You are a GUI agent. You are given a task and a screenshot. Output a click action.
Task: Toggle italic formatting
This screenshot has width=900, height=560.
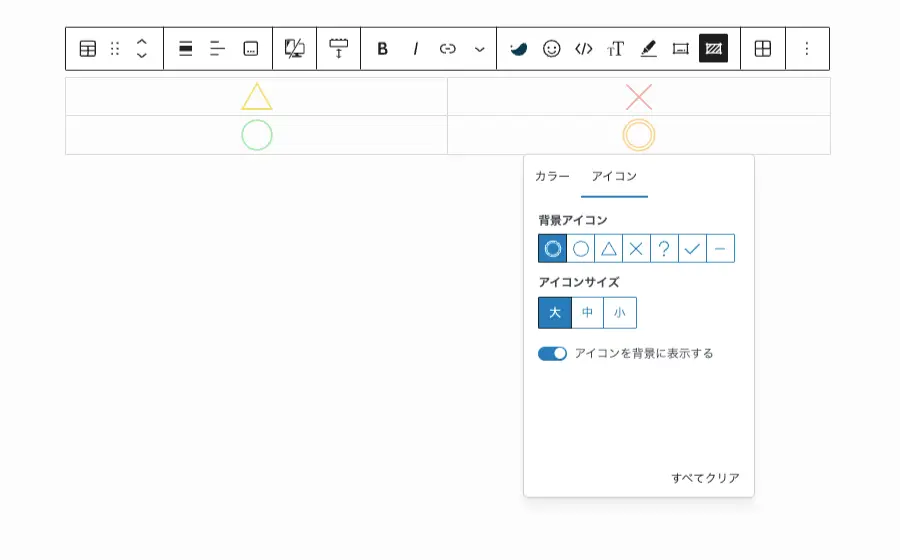point(415,49)
